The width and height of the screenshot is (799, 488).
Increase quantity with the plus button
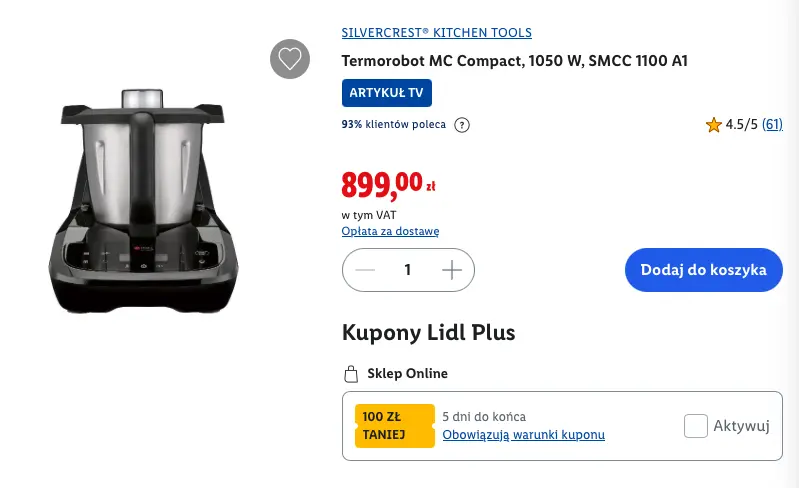(x=452, y=270)
